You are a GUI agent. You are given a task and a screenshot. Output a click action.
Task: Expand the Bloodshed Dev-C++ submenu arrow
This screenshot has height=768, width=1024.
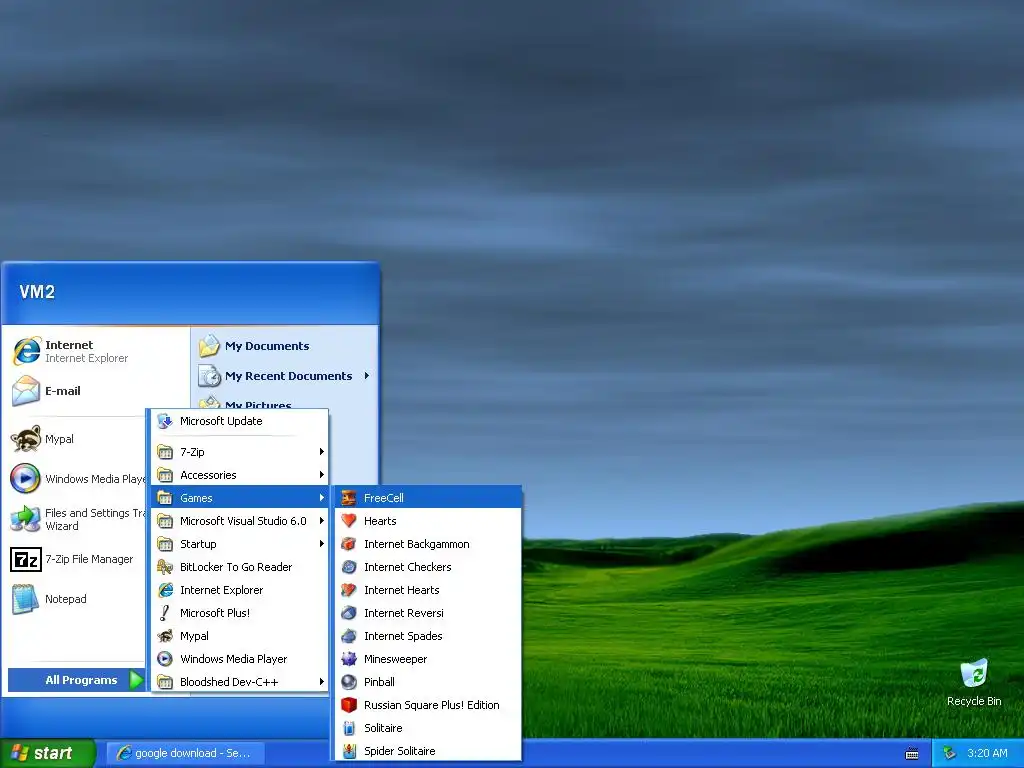click(321, 682)
